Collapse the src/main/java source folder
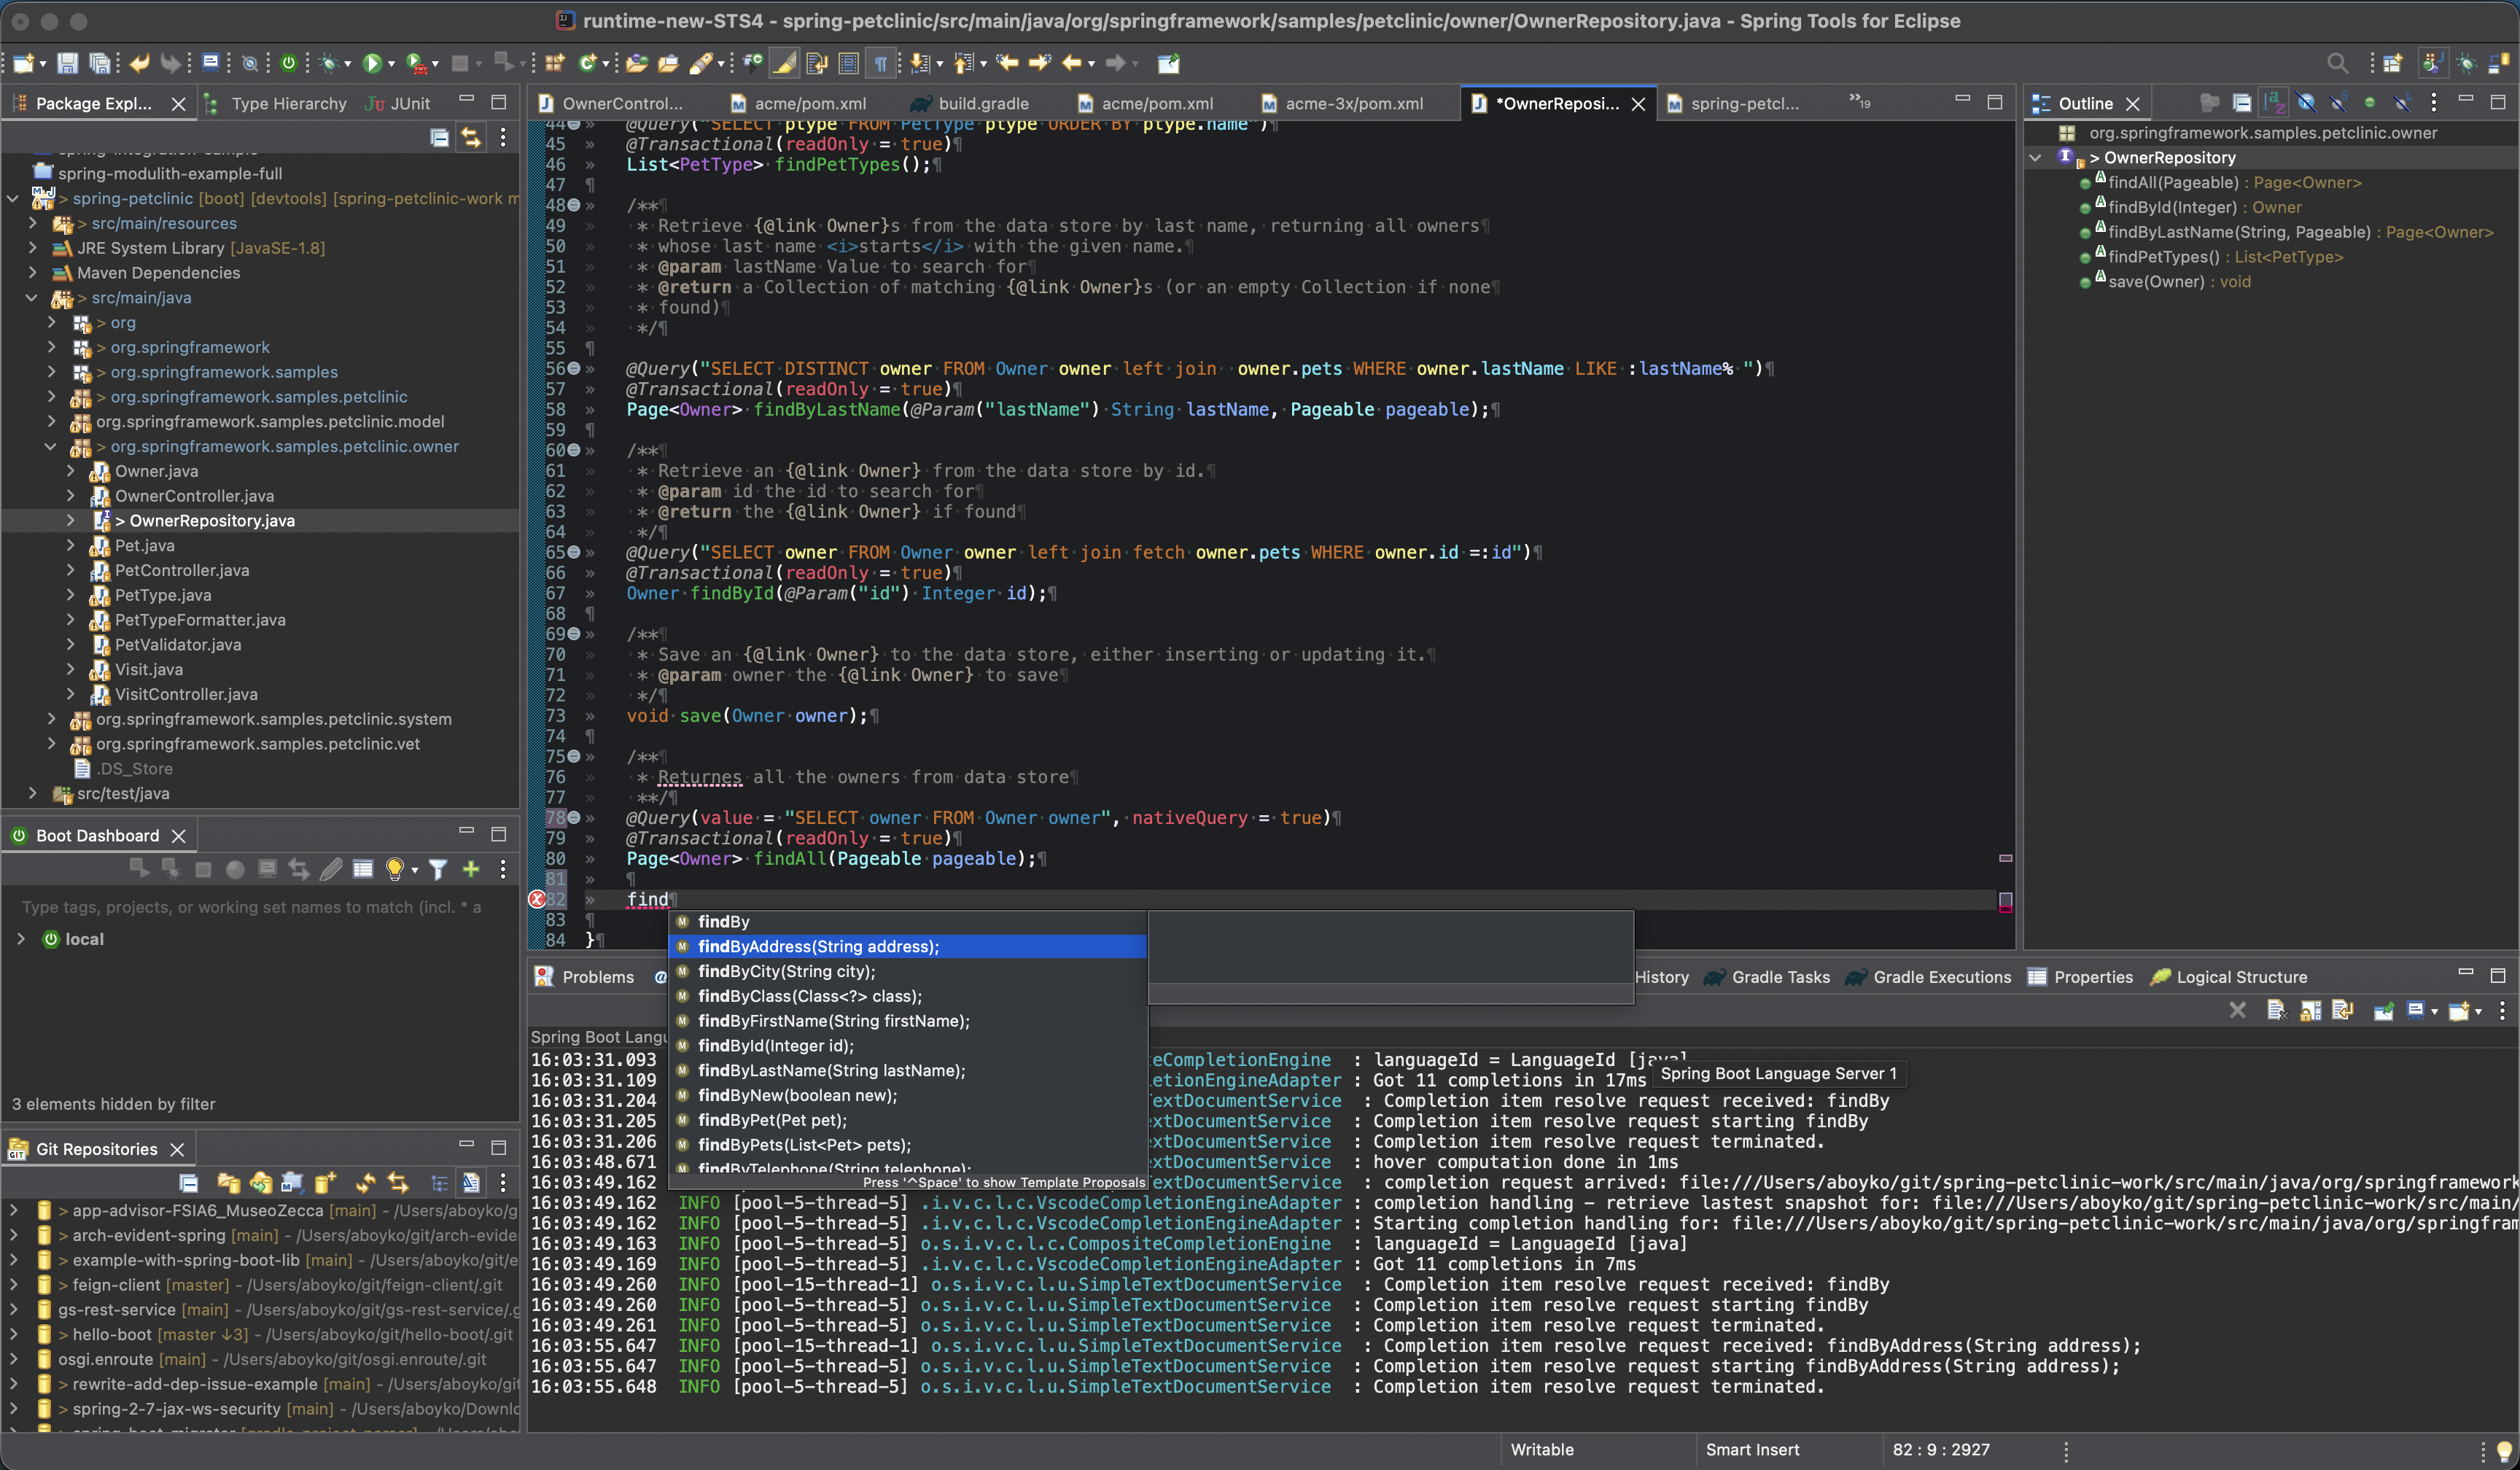The width and height of the screenshot is (2520, 1470). (32, 298)
